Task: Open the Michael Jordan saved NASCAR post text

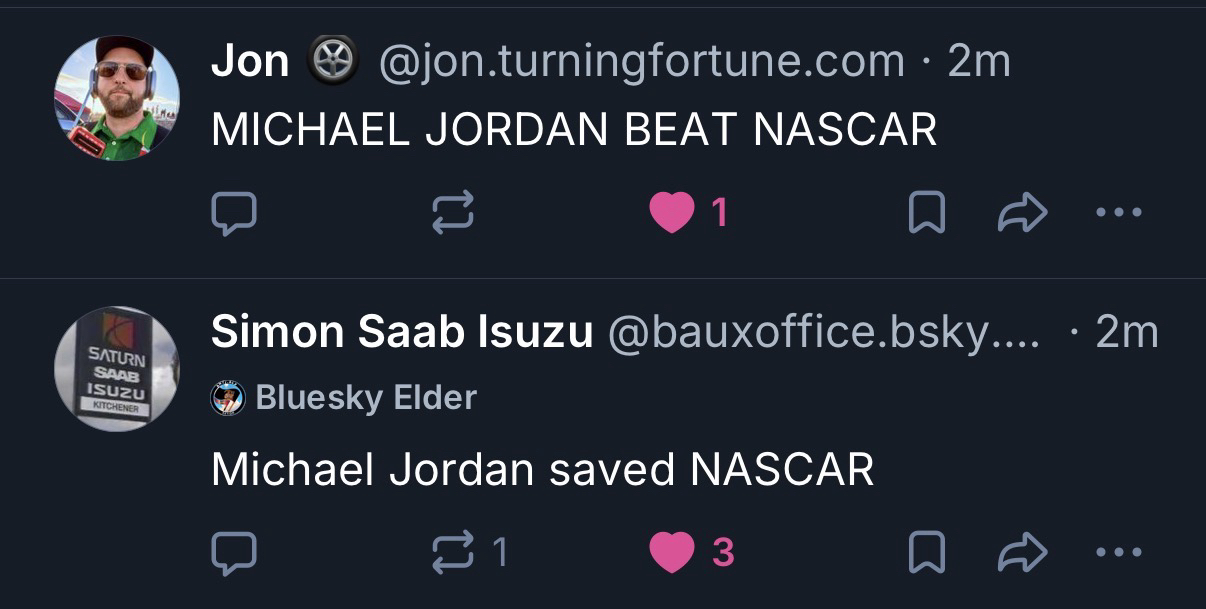Action: tap(542, 469)
